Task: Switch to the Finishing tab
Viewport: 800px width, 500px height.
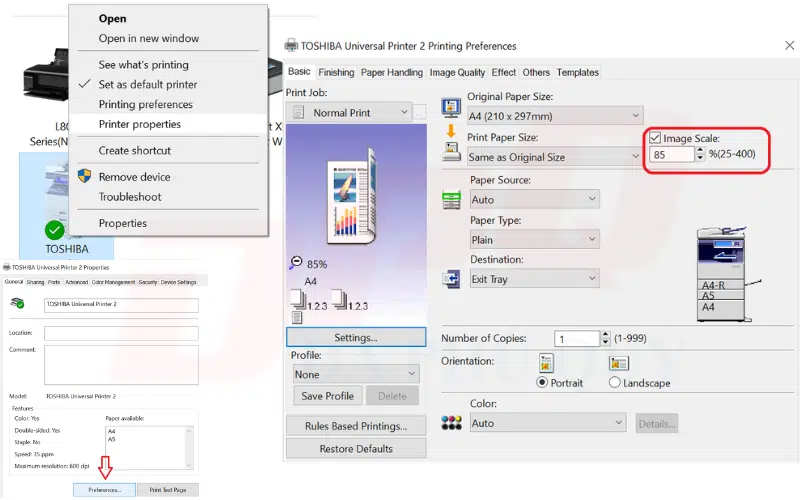Action: [x=336, y=72]
